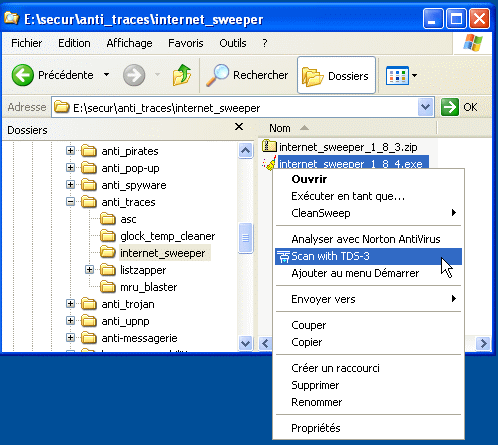
Task: Click internet_sweeper_1_8_4.exe broom icon
Action: 269,163
